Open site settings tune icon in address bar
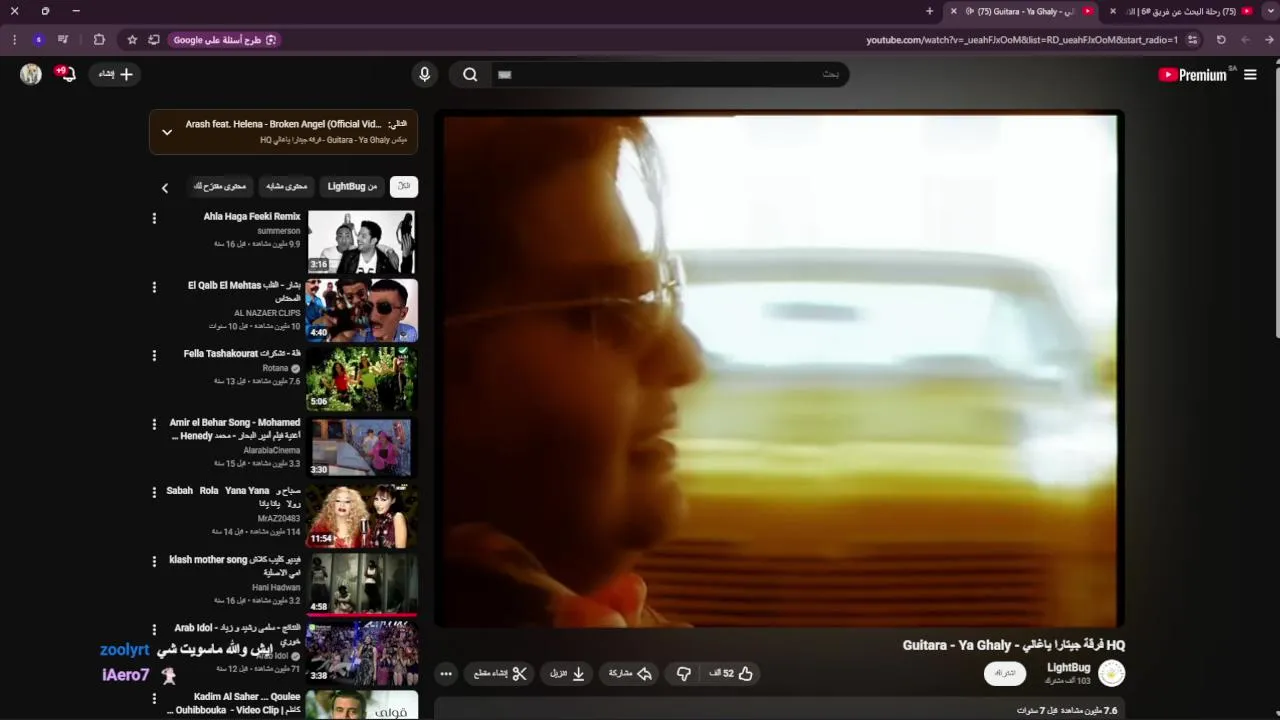Image resolution: width=1280 pixels, height=720 pixels. pyautogui.click(x=1192, y=40)
